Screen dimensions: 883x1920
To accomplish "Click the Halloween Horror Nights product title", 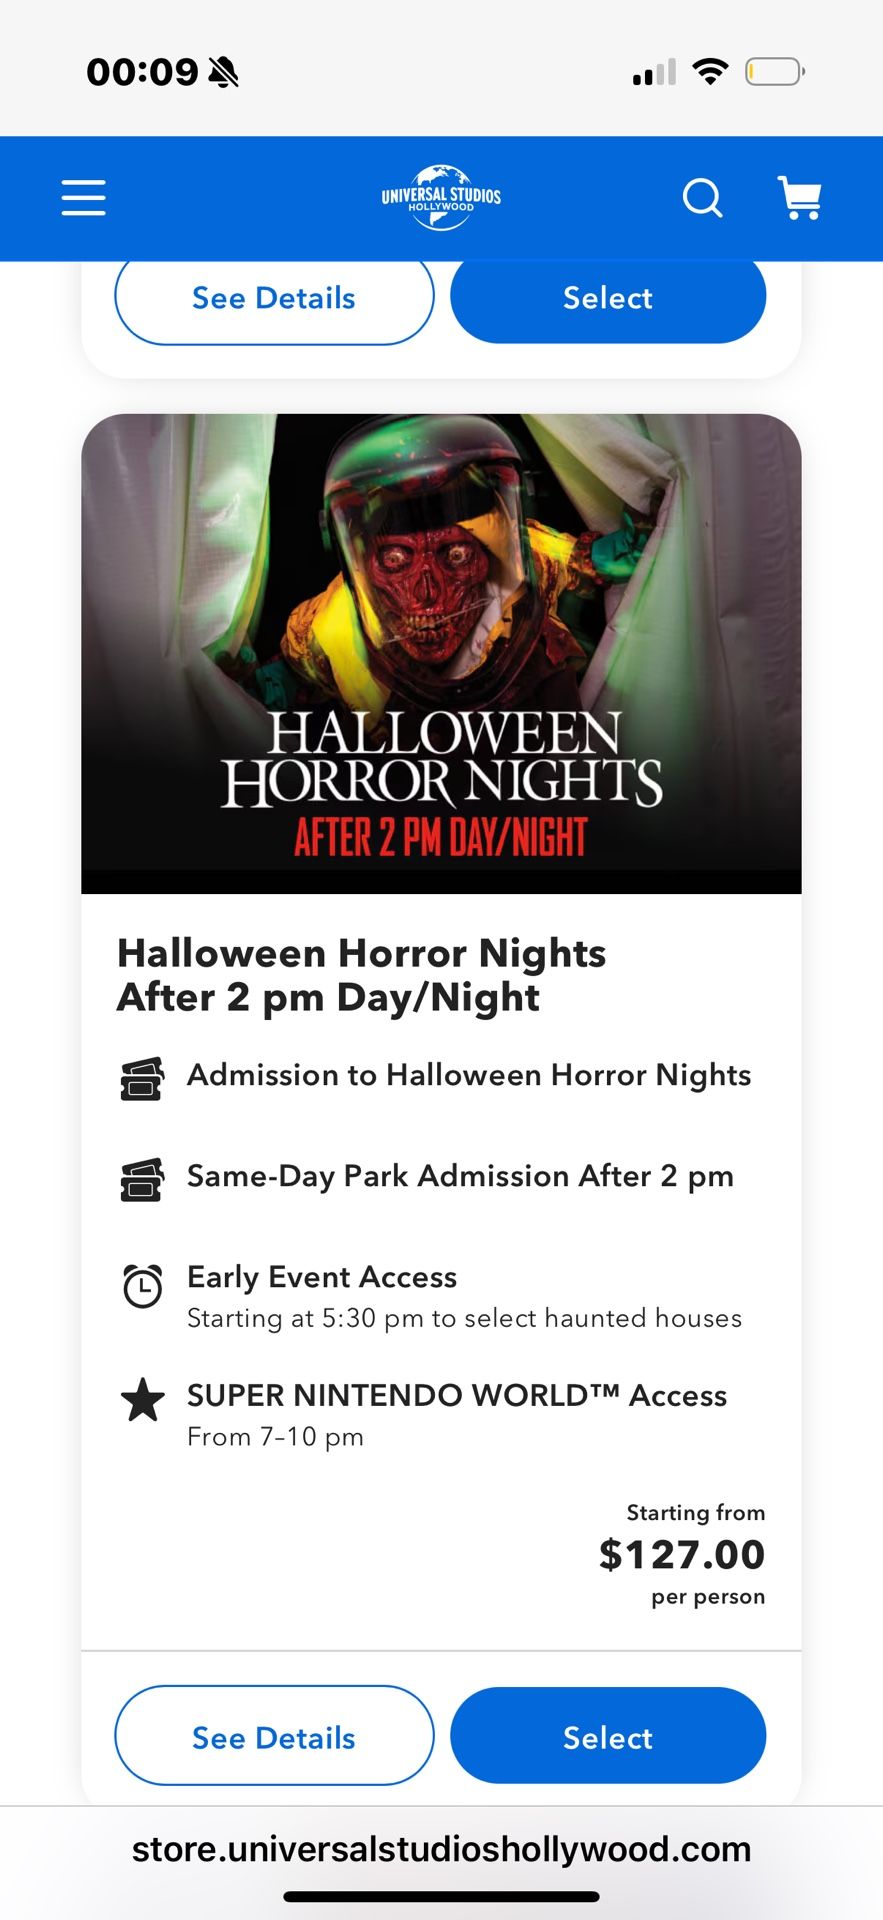I will [361, 974].
